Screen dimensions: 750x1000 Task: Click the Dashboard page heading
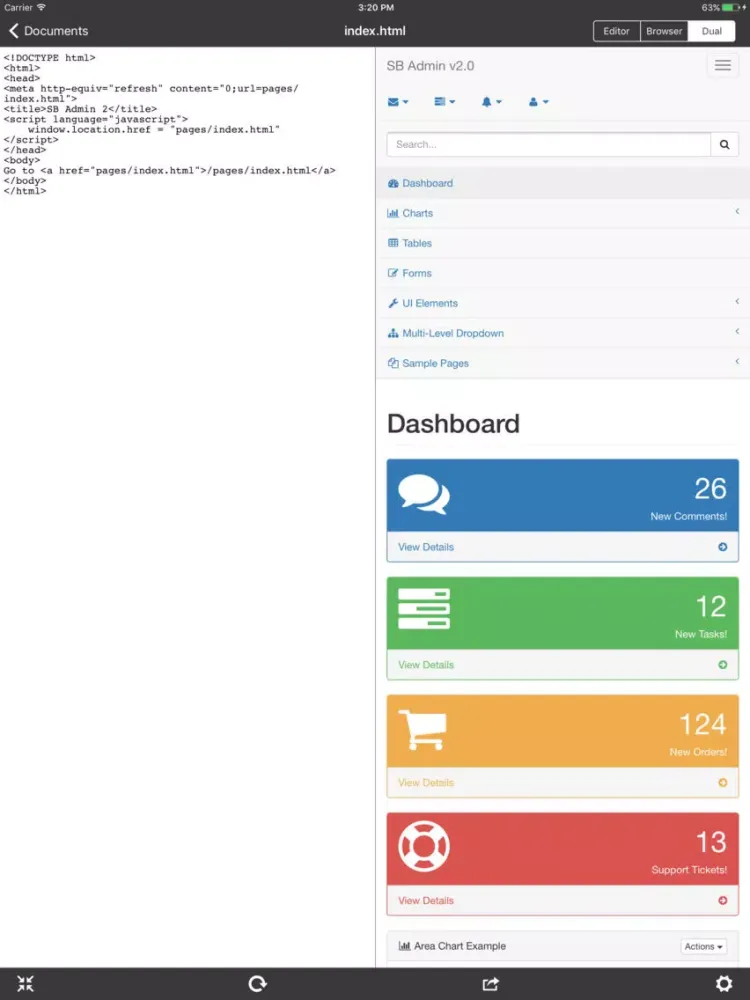click(x=453, y=424)
